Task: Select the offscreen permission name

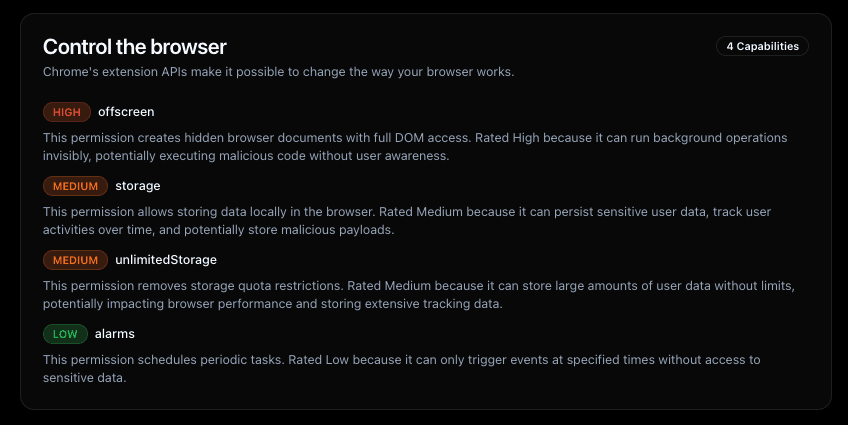Action: [x=126, y=112]
